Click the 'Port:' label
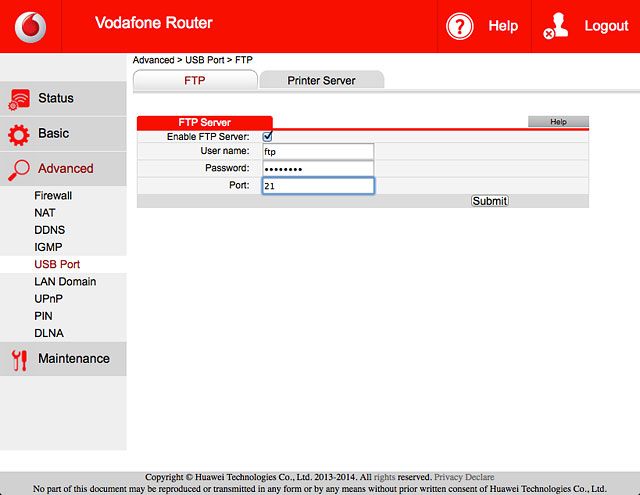This screenshot has width=640, height=495. pyautogui.click(x=239, y=185)
